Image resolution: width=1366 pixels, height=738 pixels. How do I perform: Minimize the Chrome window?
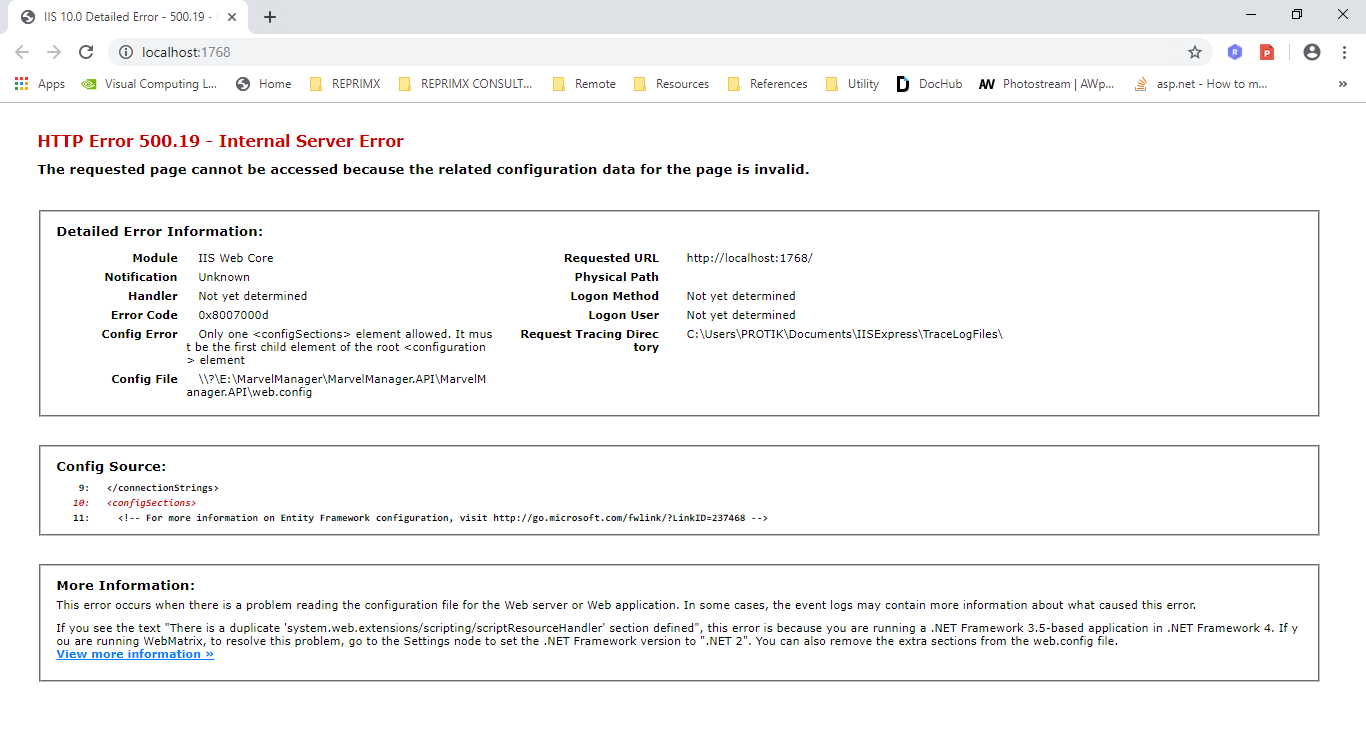pos(1251,14)
